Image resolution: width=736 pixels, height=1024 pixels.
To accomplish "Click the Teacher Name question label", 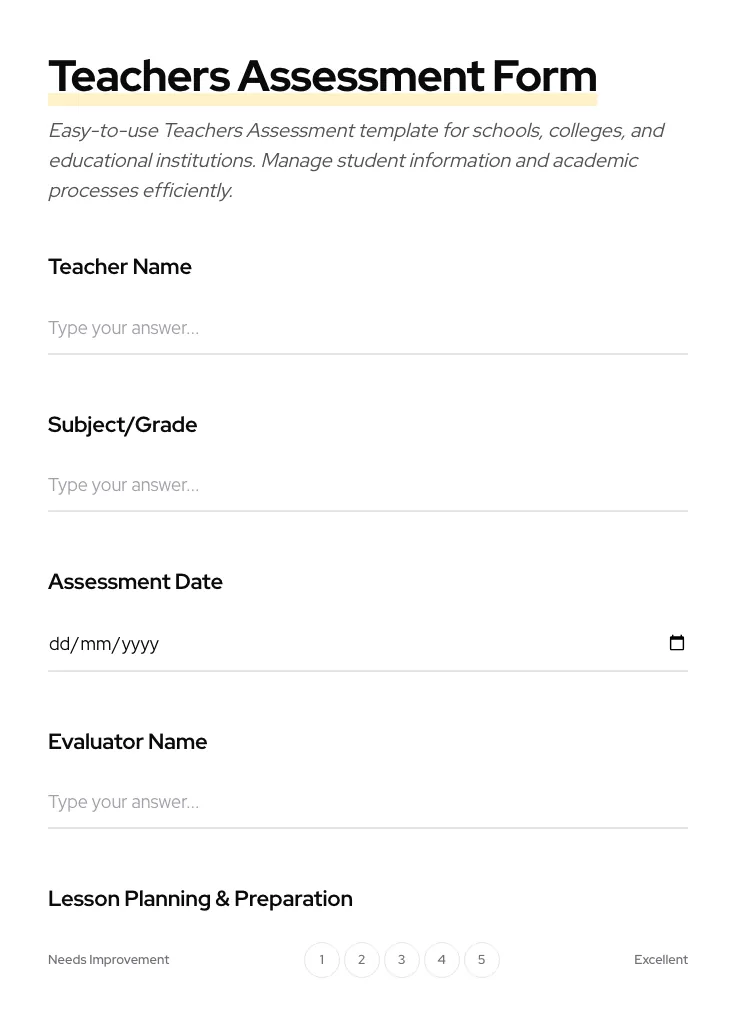I will [119, 266].
